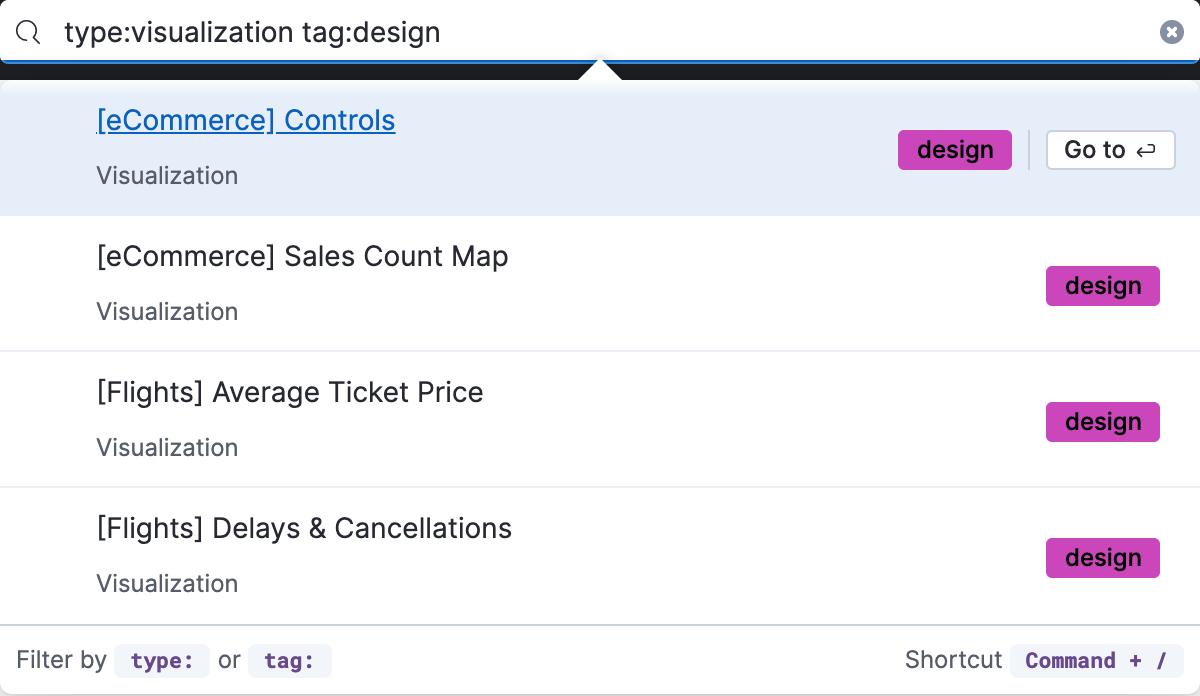Click the Filter by text in the footer
Image resolution: width=1200 pixels, height=696 pixels.
[61, 660]
